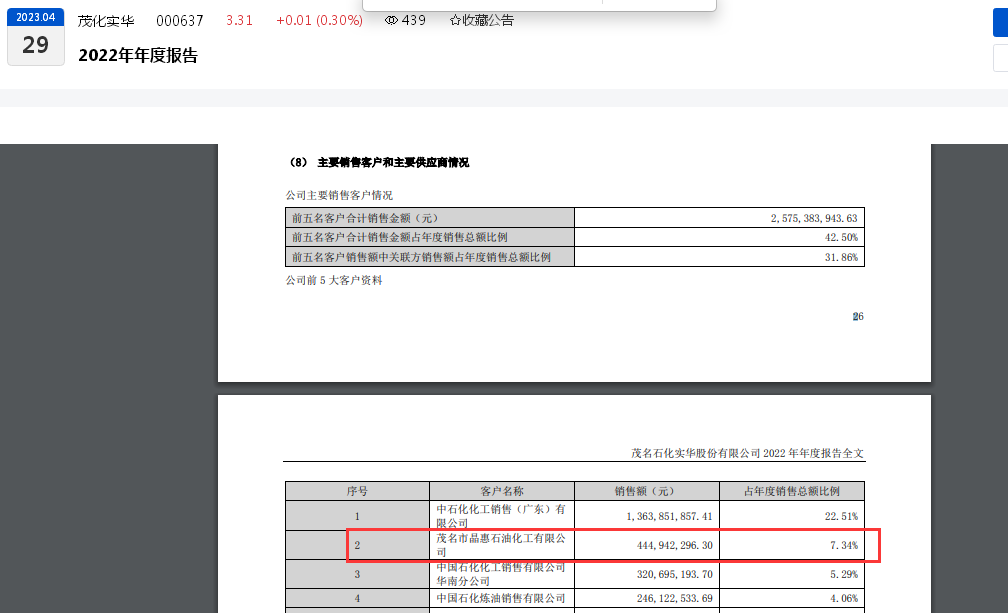The image size is (1008, 613).
Task: Click the sales amount 320,695,193.70
Action: [x=675, y=574]
